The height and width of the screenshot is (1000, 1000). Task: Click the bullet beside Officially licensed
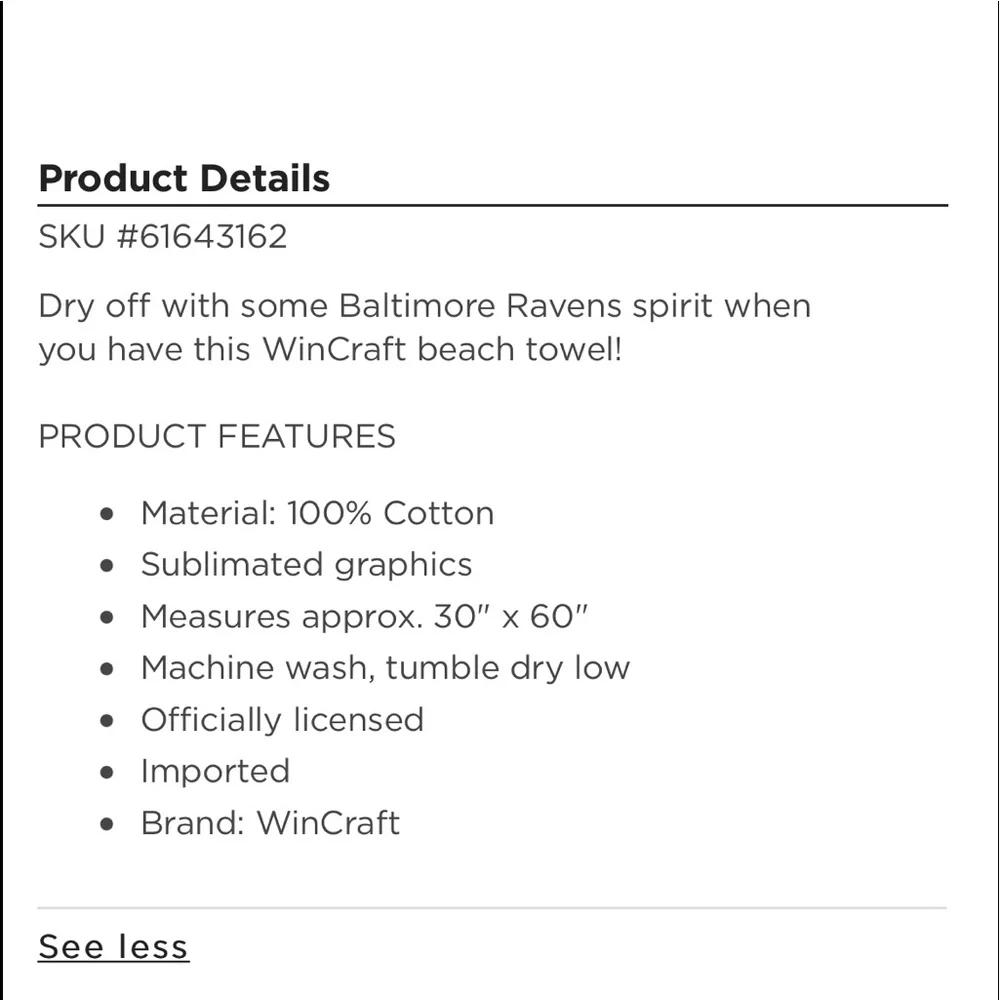108,721
